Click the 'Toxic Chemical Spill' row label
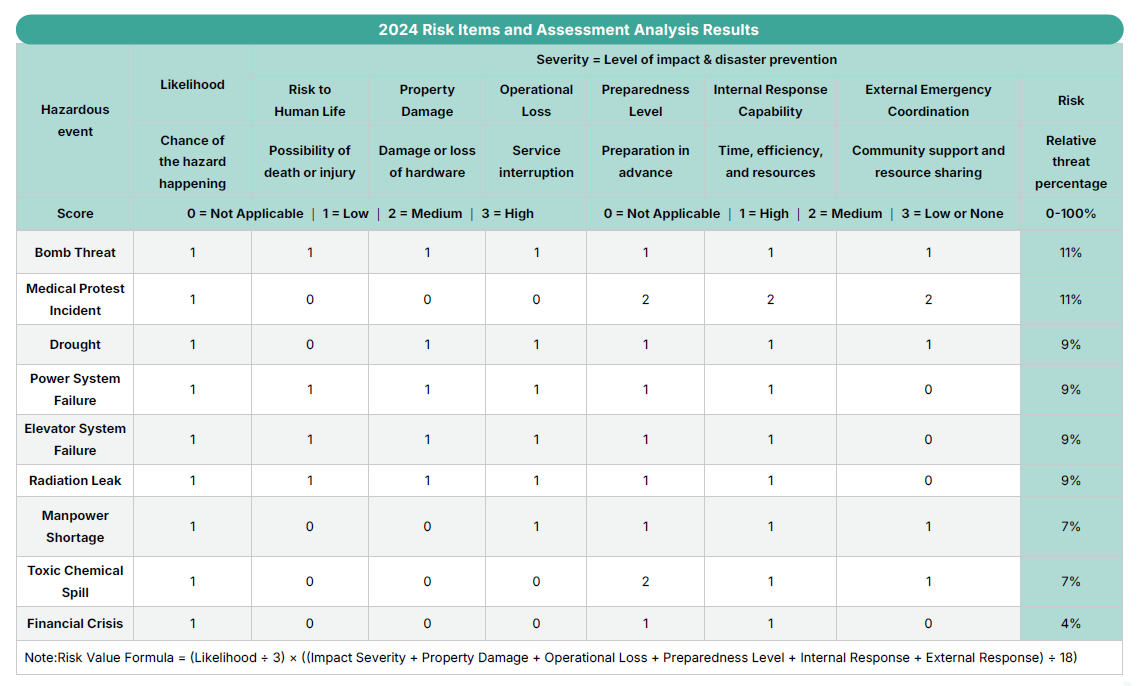Viewport: 1137px width, 686px height. [75, 581]
